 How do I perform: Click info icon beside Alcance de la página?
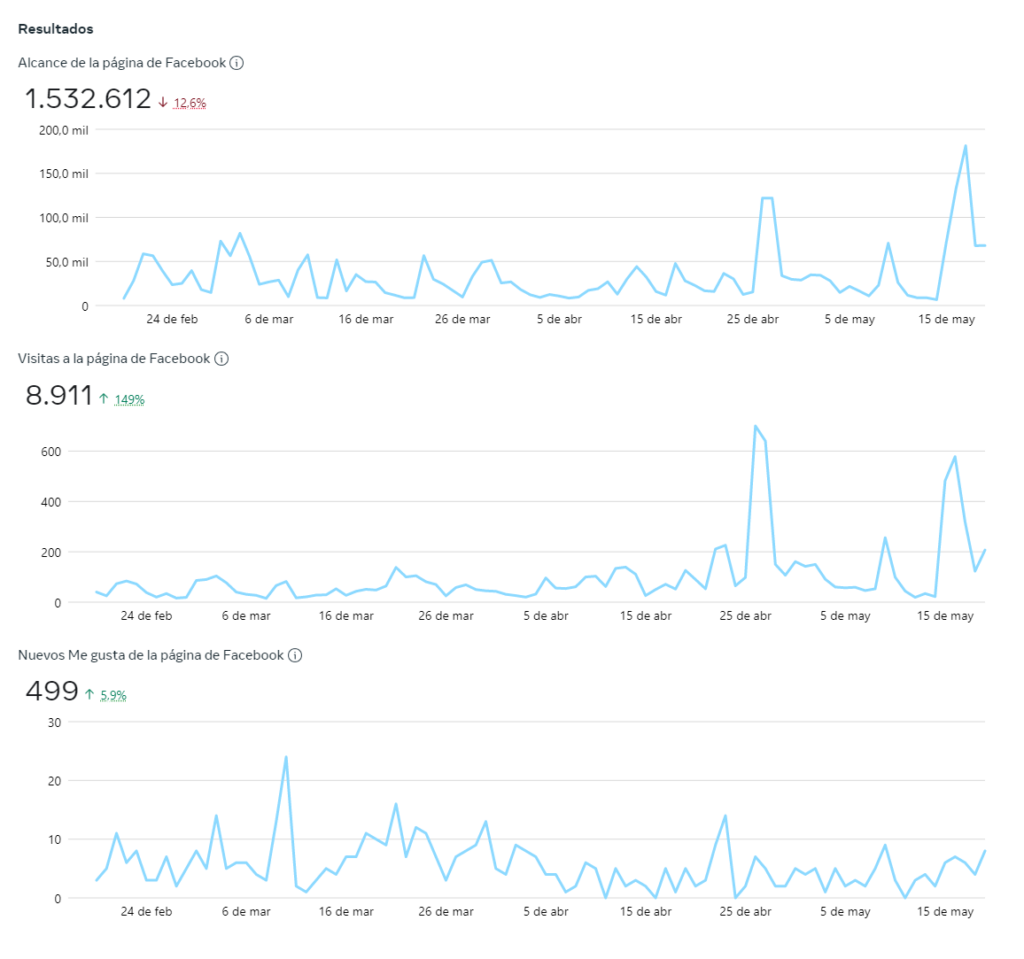(x=237, y=63)
